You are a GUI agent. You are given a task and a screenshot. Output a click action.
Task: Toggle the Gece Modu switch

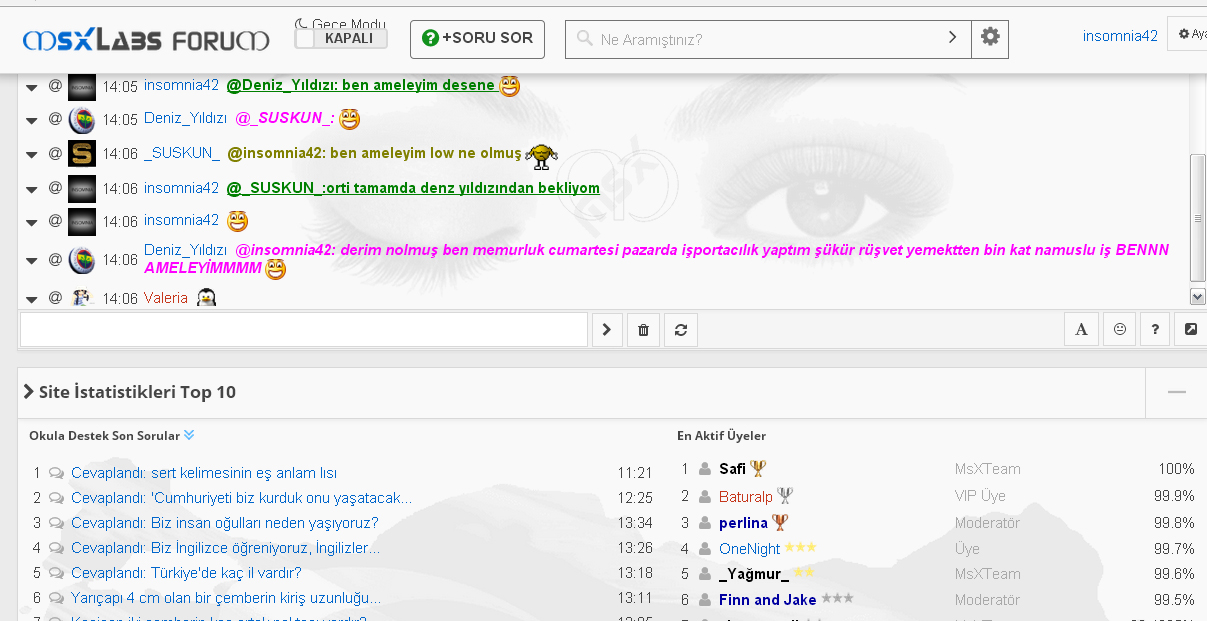[341, 38]
